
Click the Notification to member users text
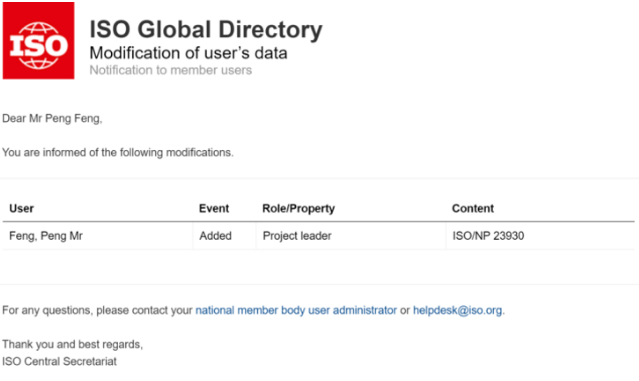coord(171,70)
